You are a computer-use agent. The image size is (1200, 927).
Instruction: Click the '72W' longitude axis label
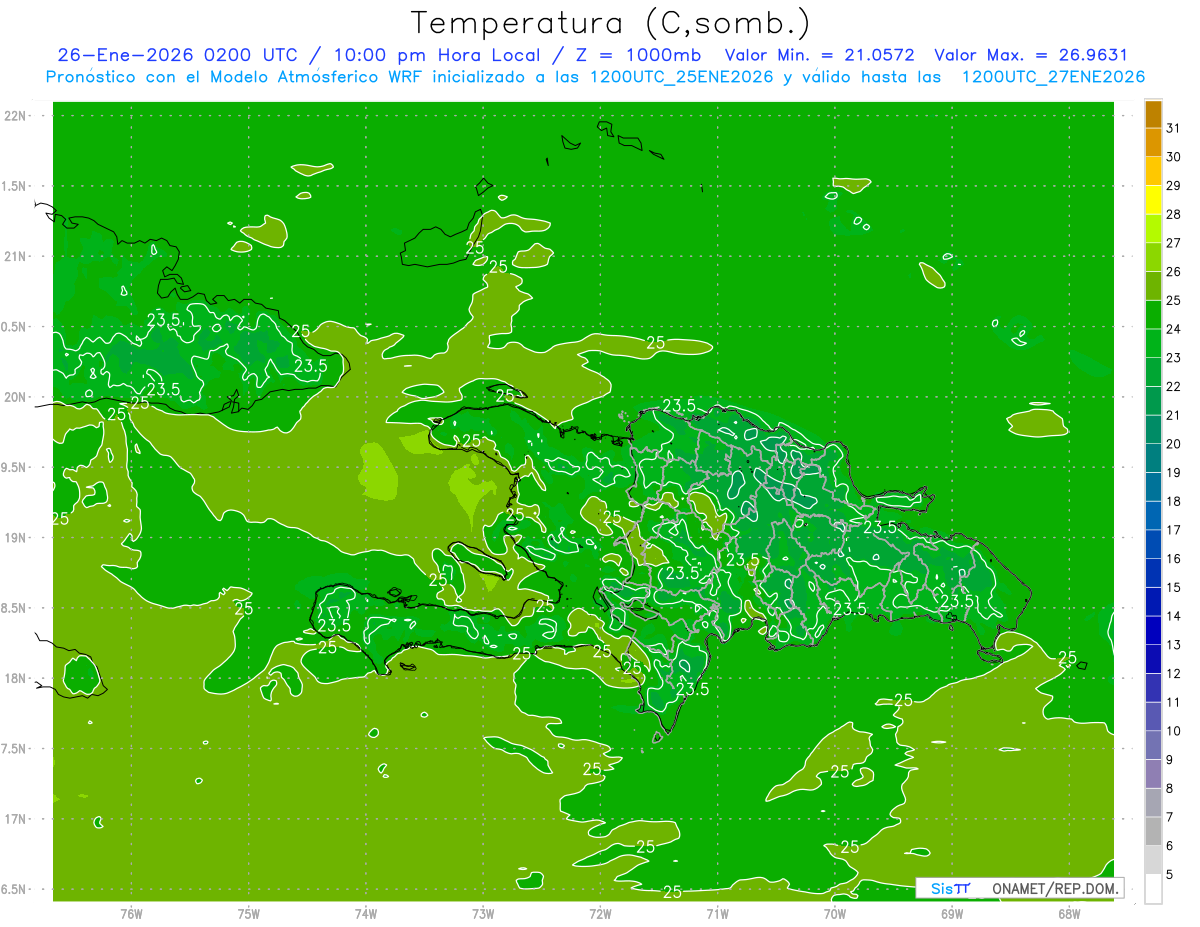(600, 913)
